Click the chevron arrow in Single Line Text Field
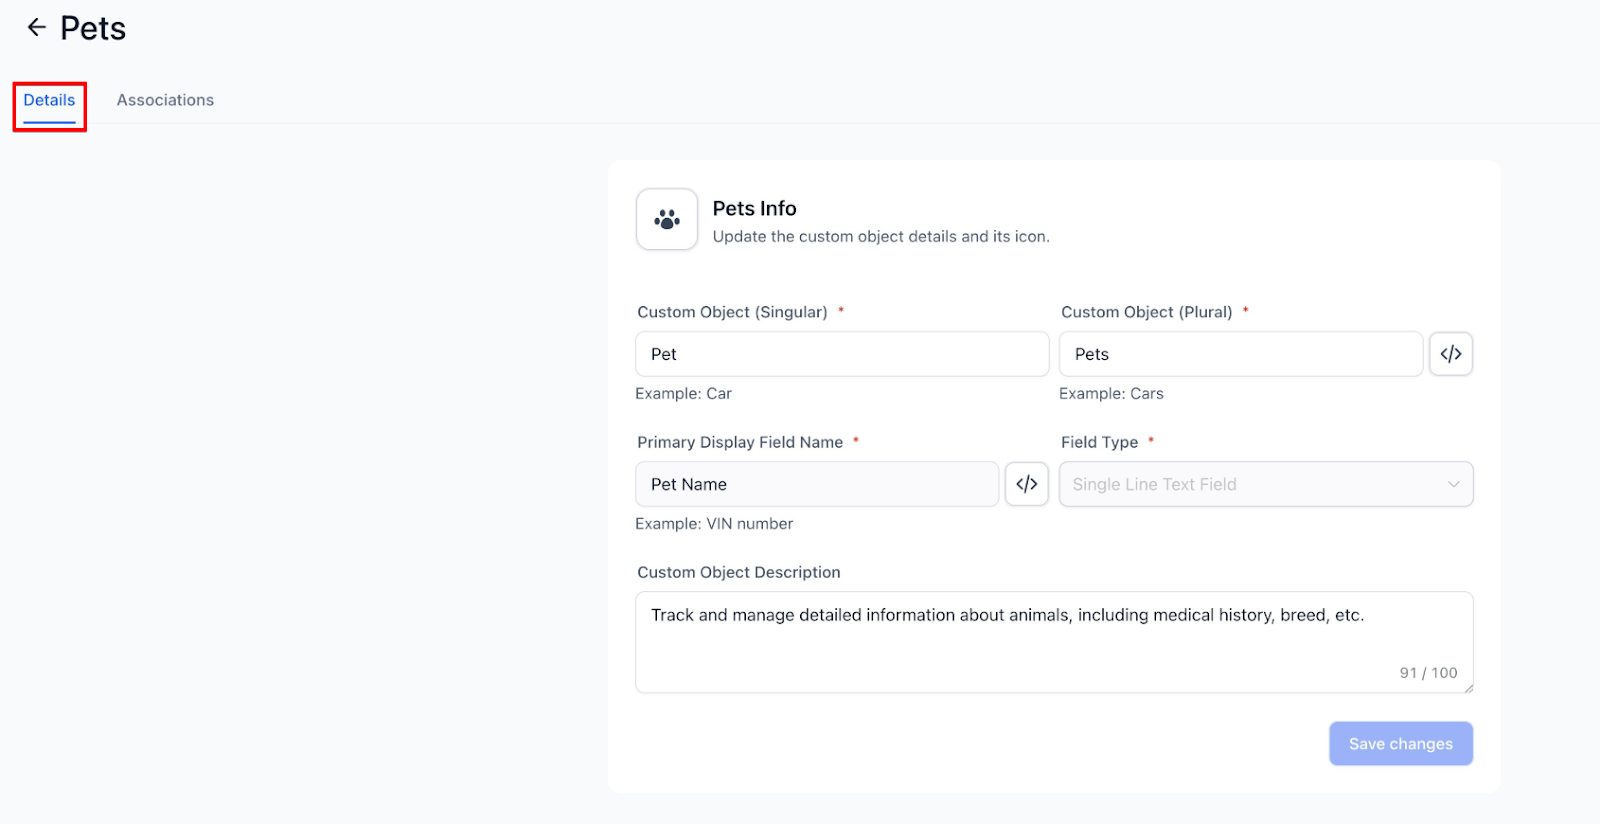 pyautogui.click(x=1453, y=484)
